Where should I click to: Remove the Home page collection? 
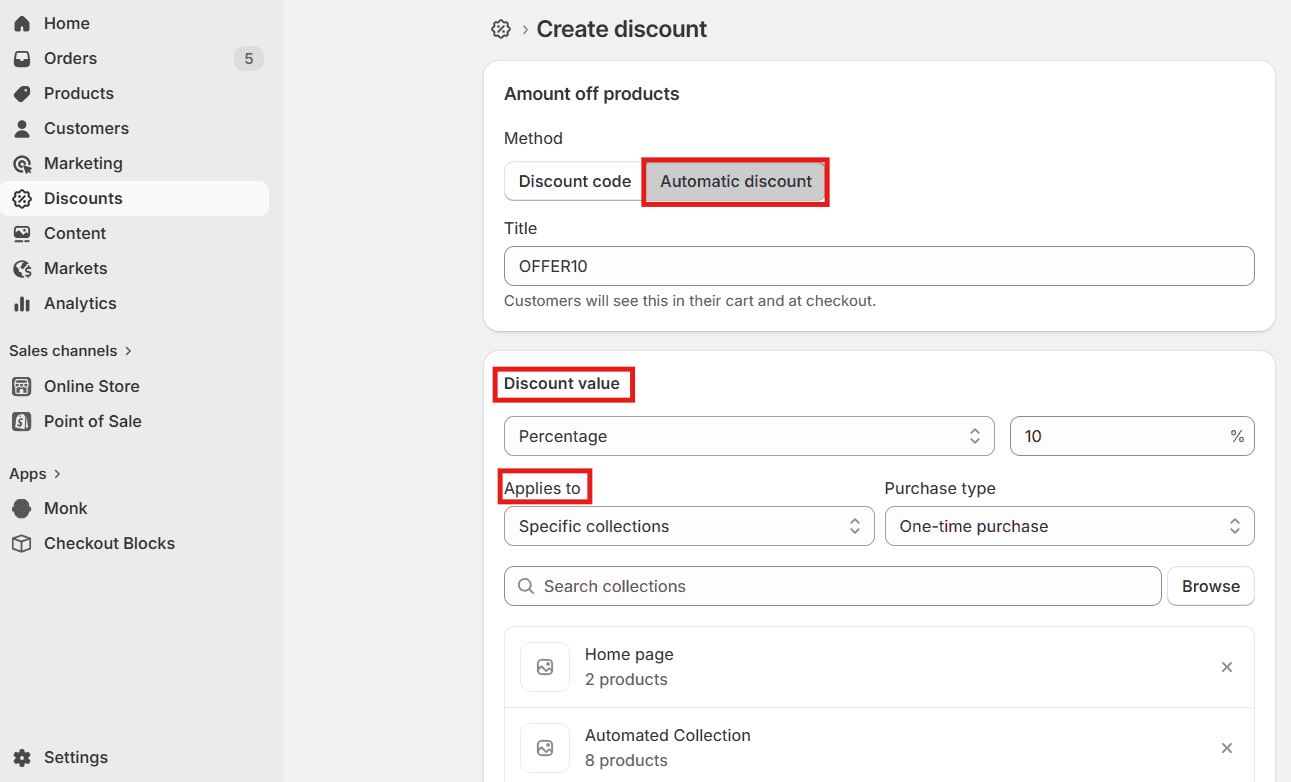tap(1227, 667)
